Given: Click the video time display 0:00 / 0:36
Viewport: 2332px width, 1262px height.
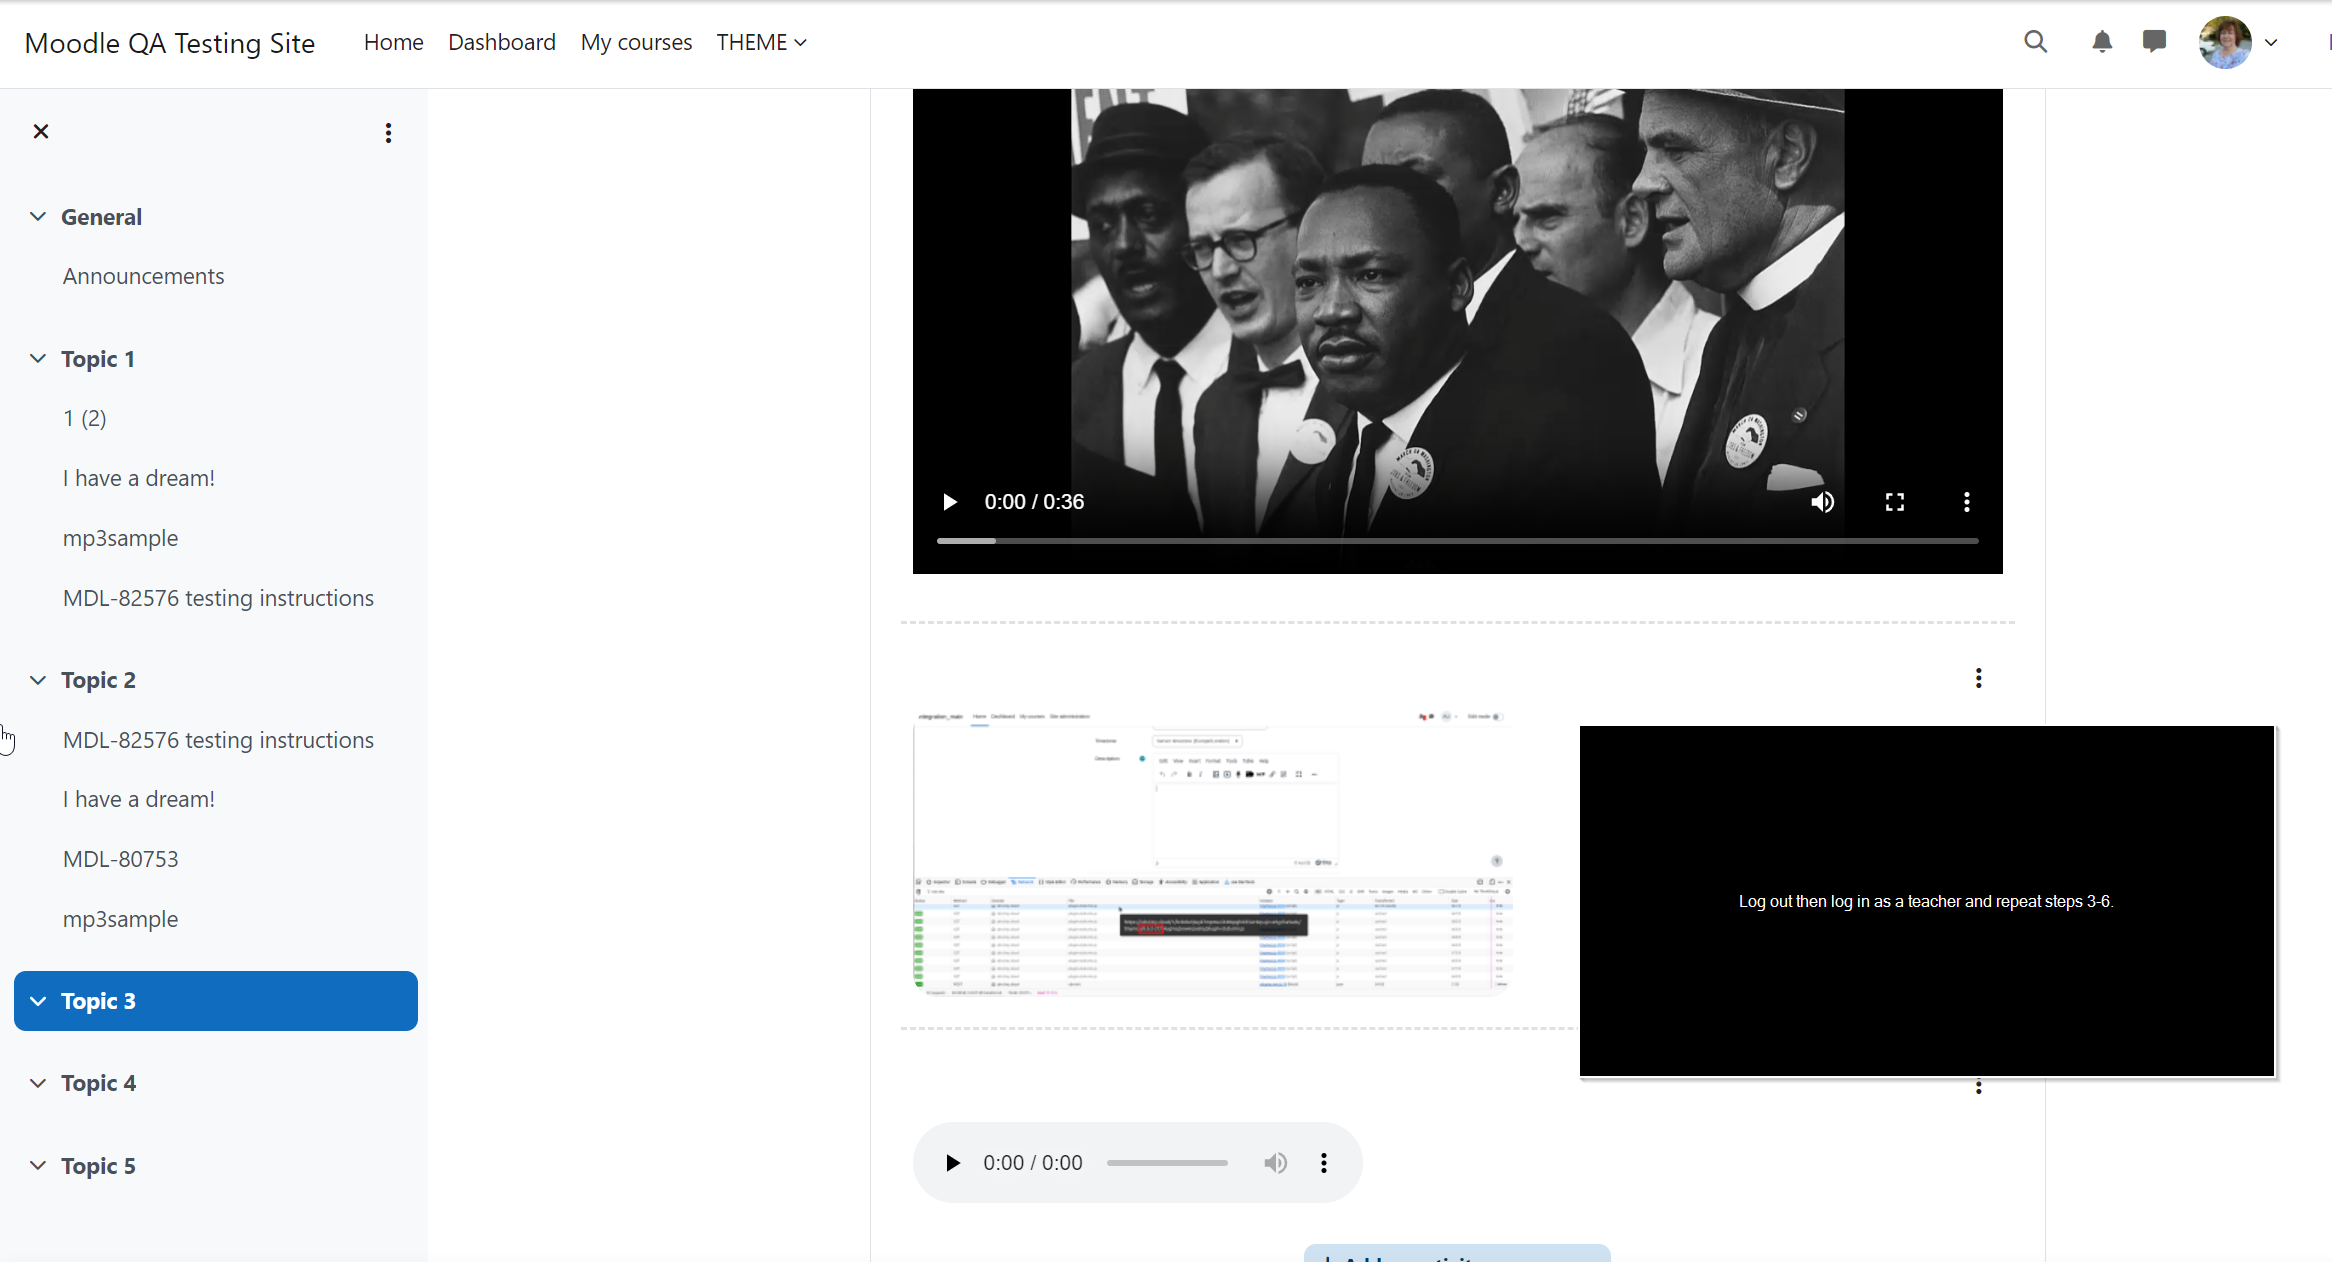Looking at the screenshot, I should [1034, 502].
